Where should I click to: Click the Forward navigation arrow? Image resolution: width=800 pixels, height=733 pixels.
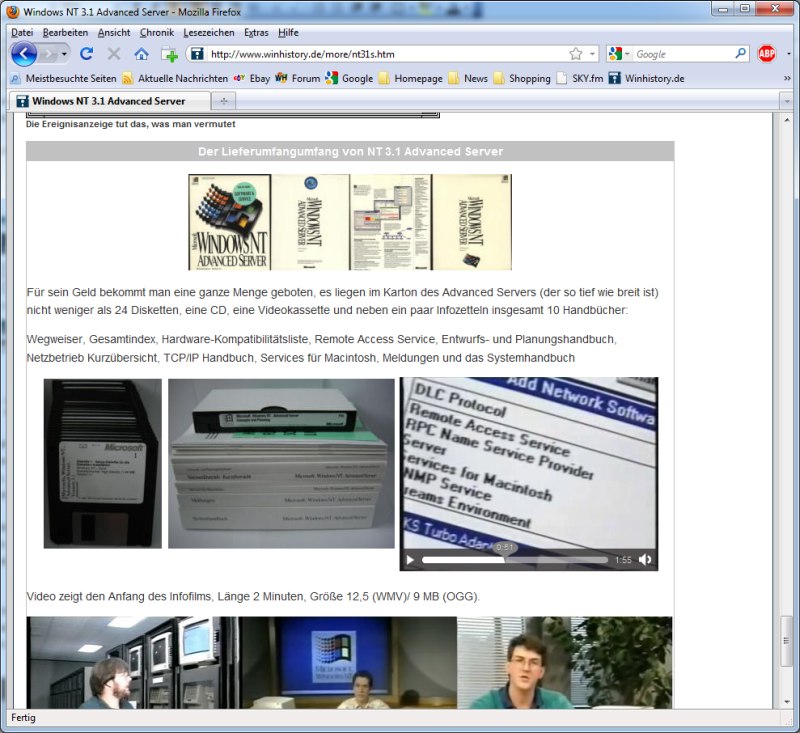[x=48, y=54]
